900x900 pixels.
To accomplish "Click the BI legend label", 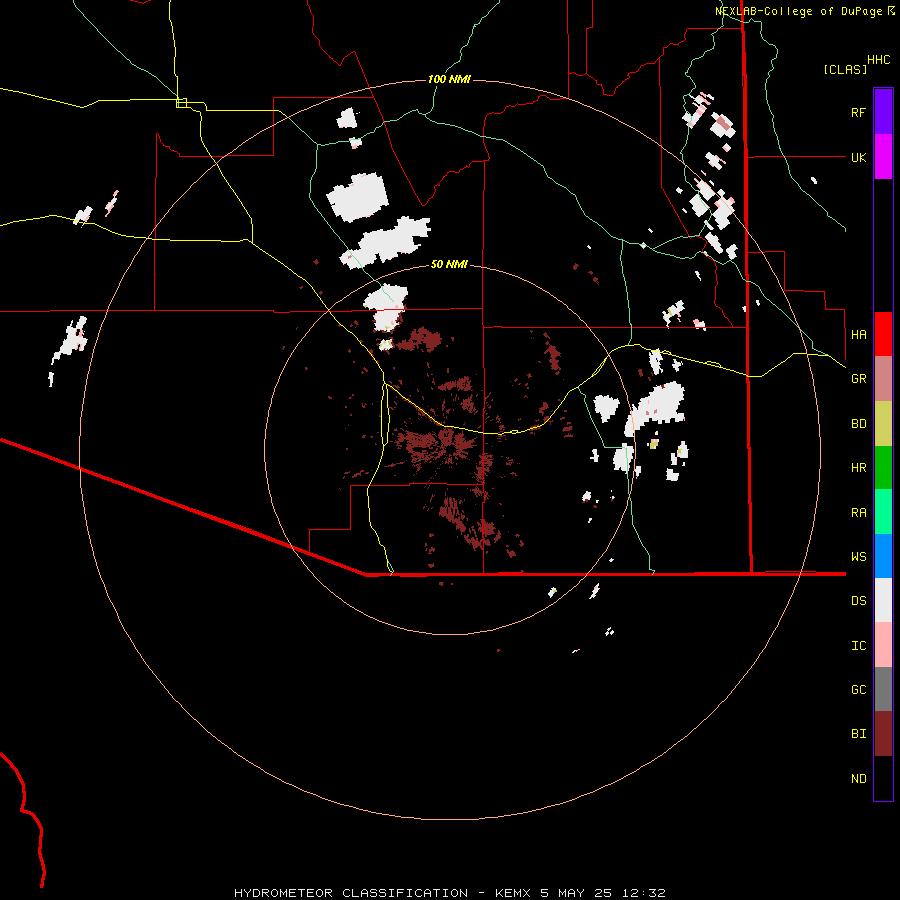I will (x=858, y=734).
